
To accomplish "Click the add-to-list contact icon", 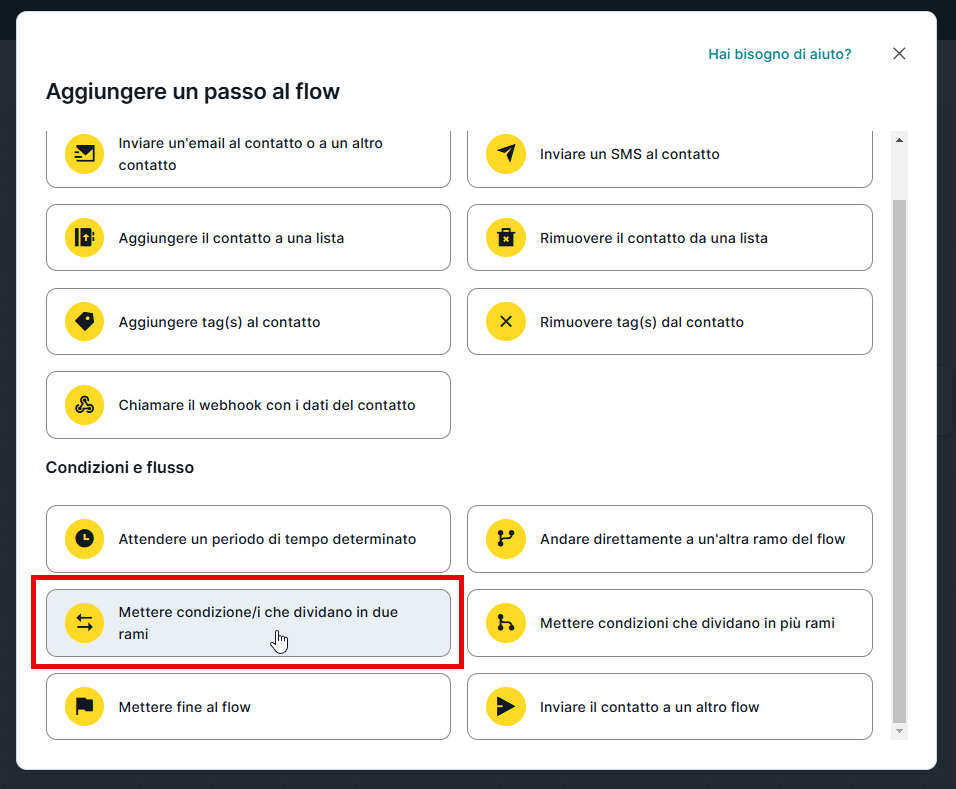I will coord(85,238).
